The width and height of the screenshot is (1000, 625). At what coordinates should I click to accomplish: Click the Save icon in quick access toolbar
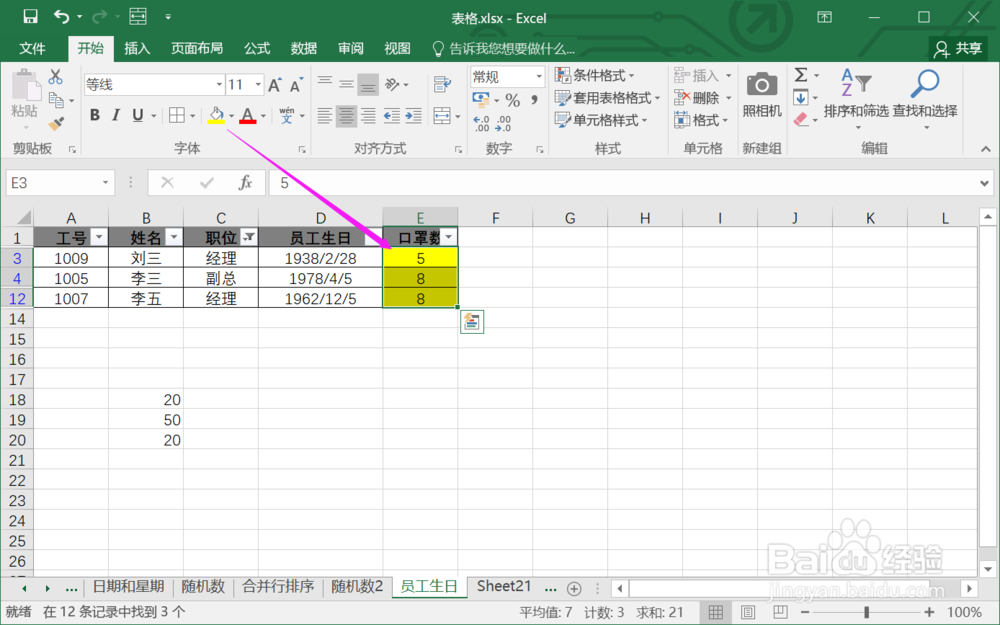[30, 17]
